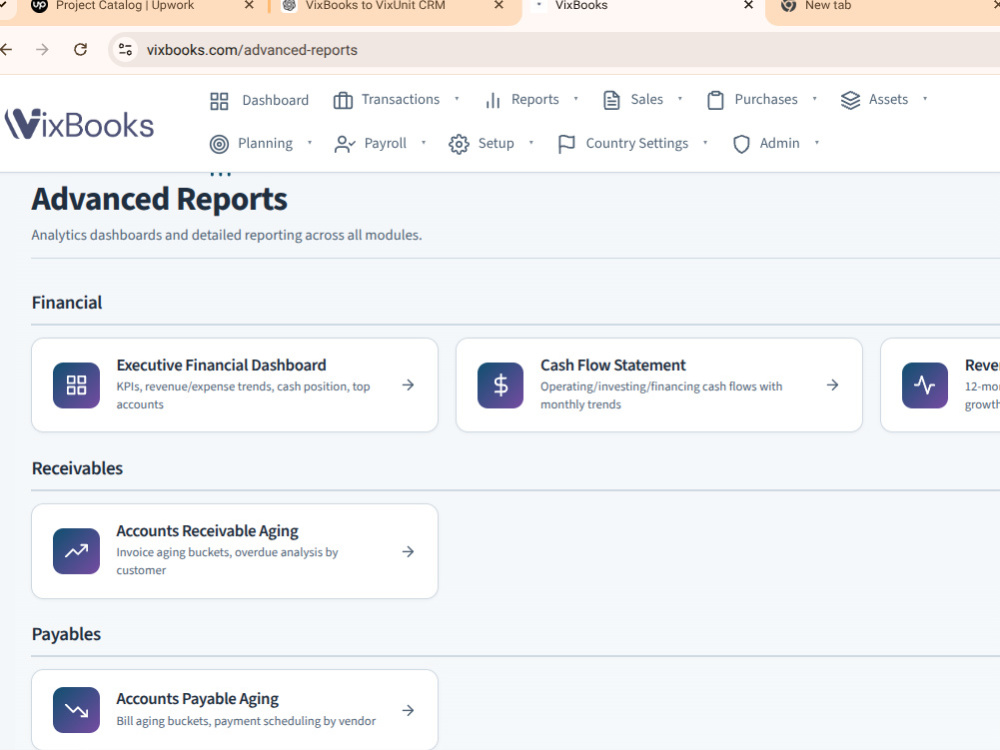The image size is (1000, 750).
Task: Click the address bar URL vixbooks.com/advanced-reports
Action: [x=252, y=50]
